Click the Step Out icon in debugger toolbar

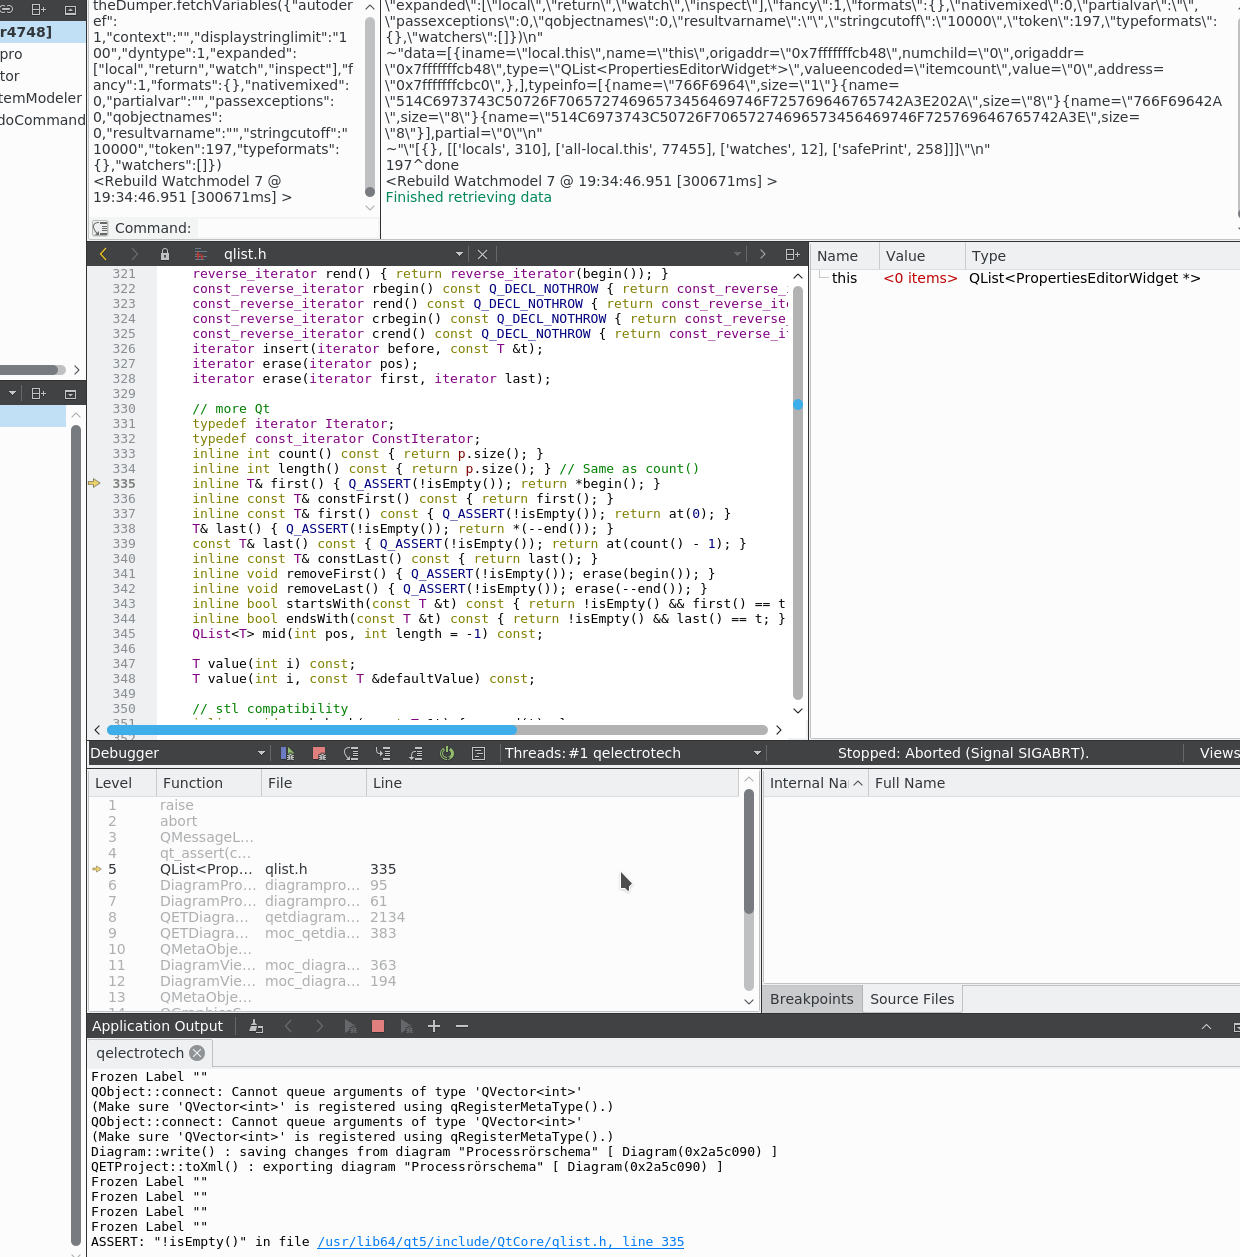point(415,753)
